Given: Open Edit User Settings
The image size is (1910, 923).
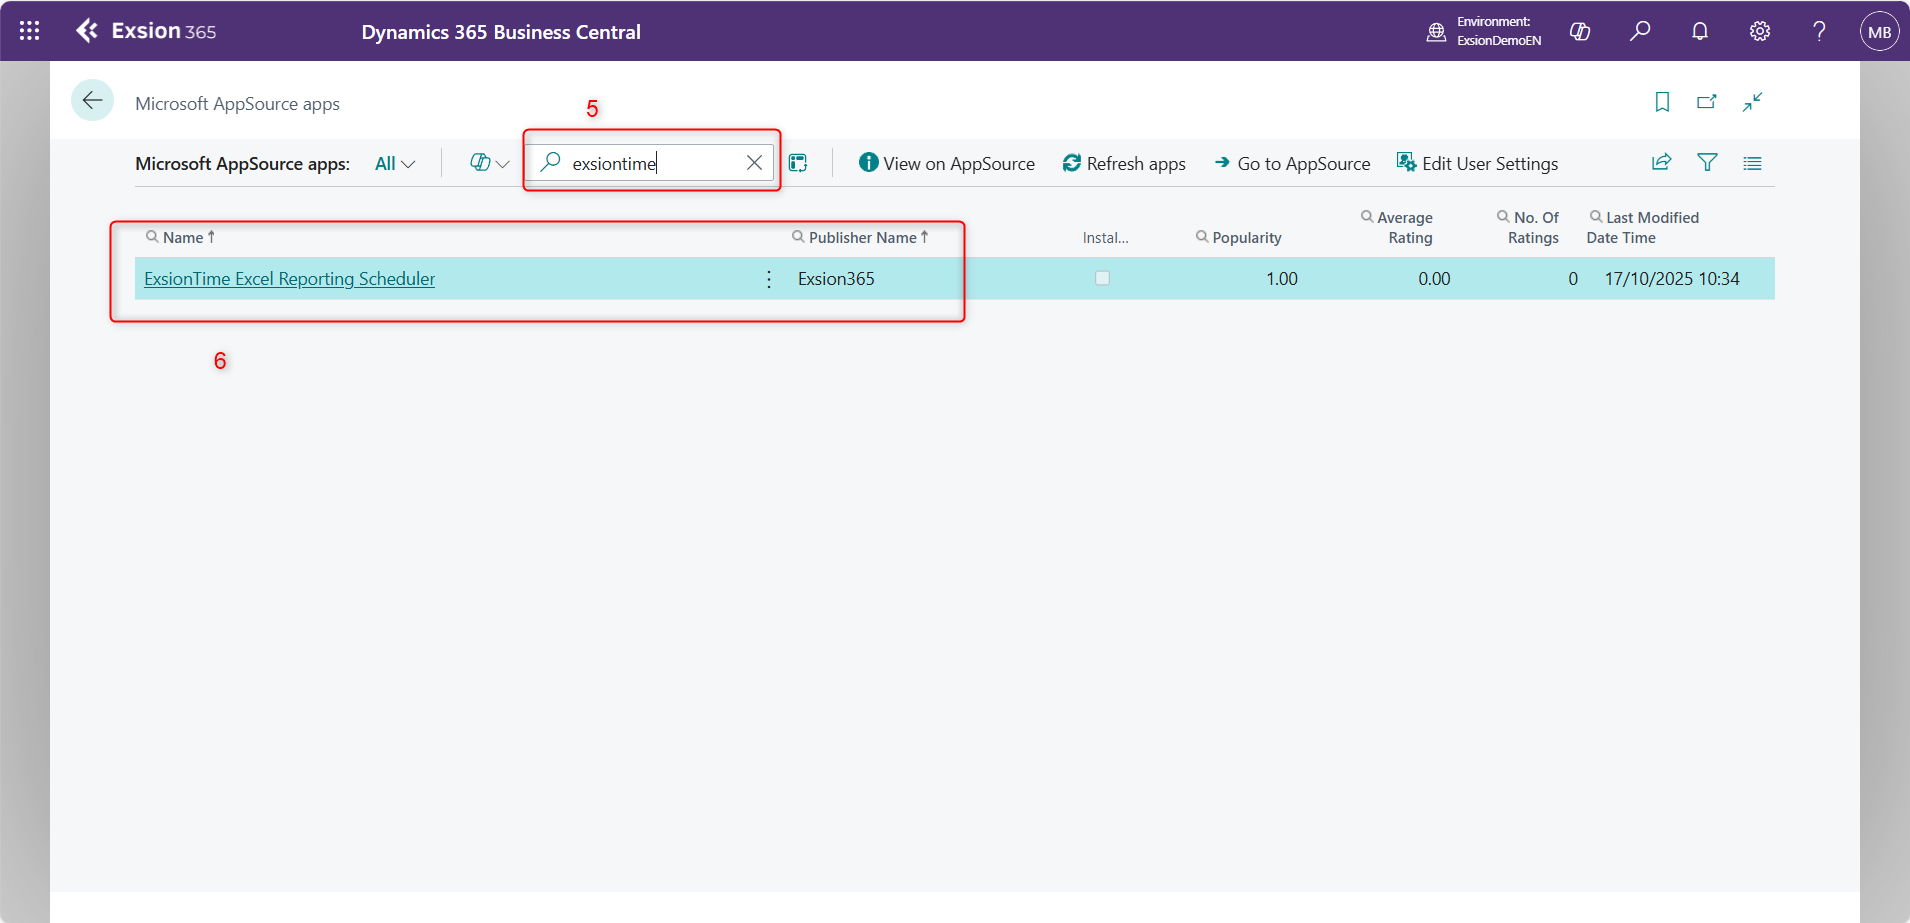Looking at the screenshot, I should point(1477,163).
